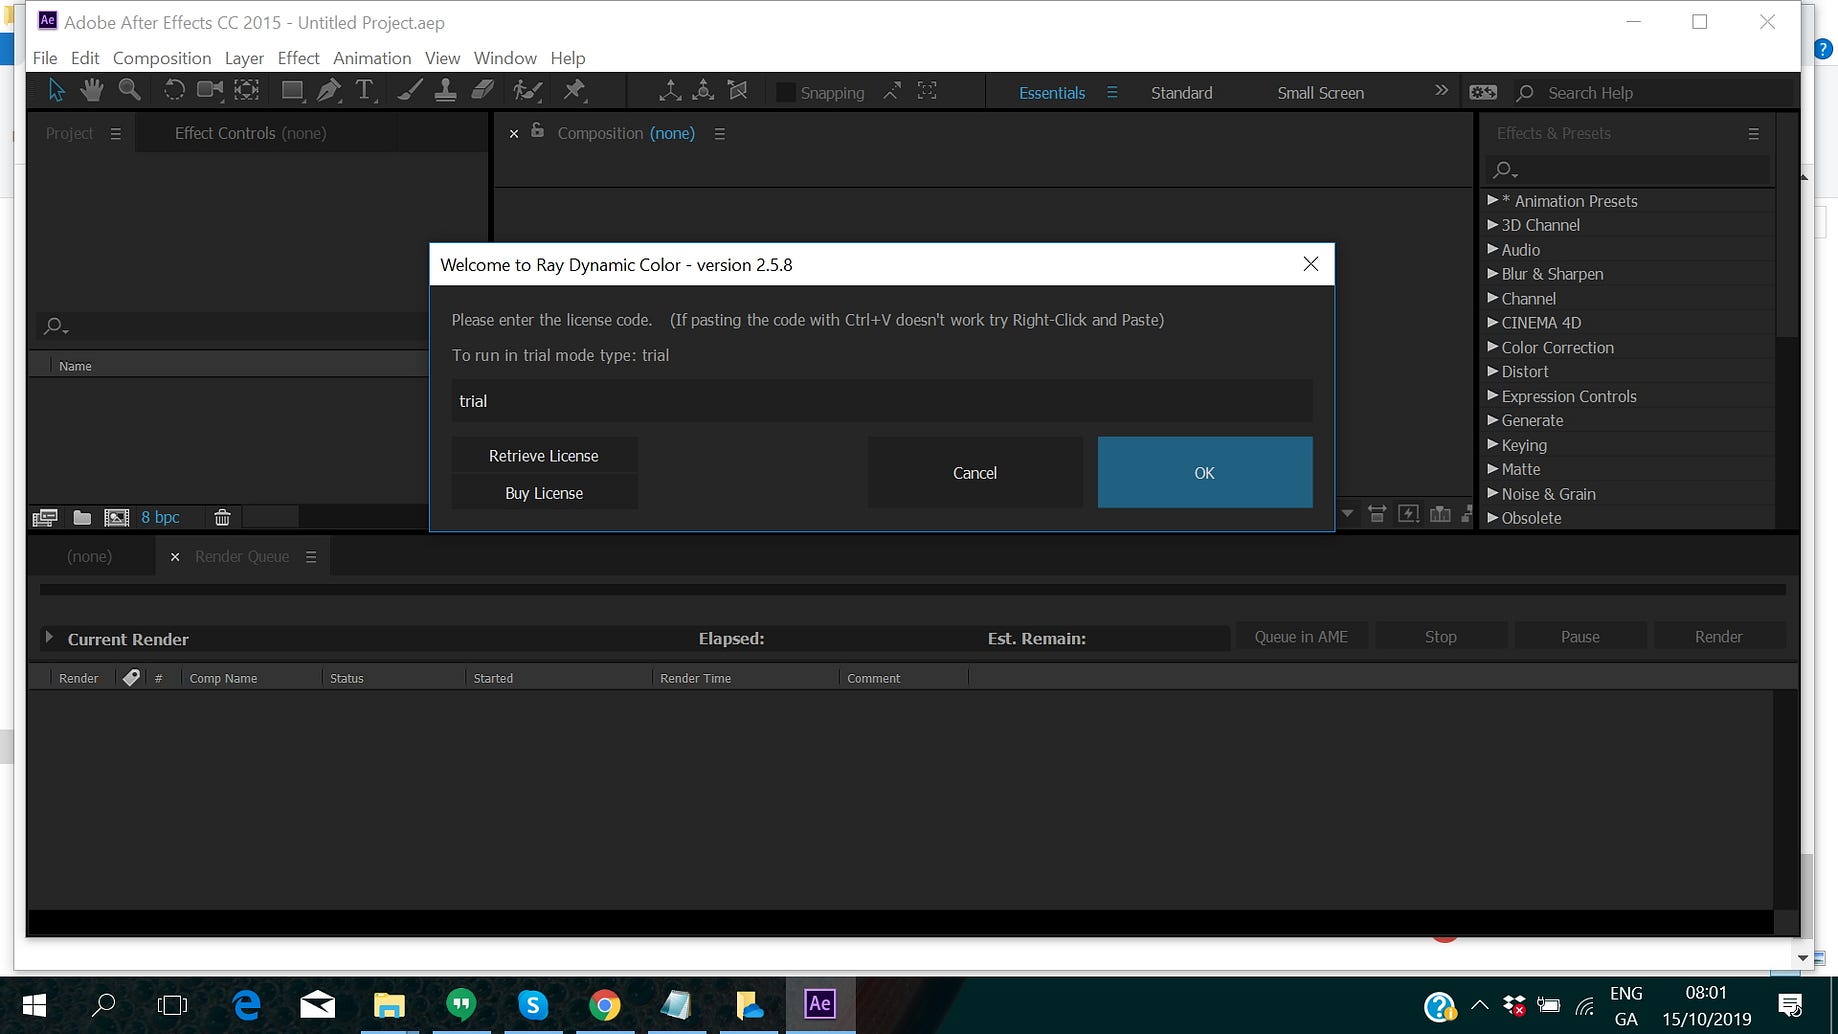Image resolution: width=1838 pixels, height=1034 pixels.
Task: Open Skype from the taskbar
Action: coord(532,1005)
